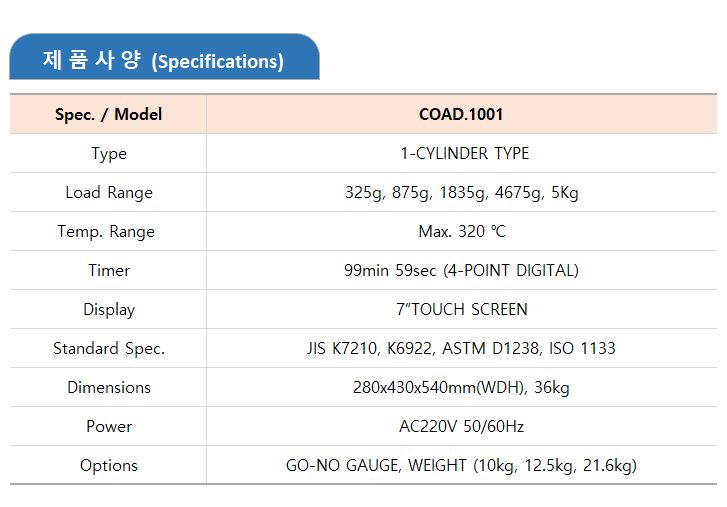Screen dimensions: 727x507
Task: Click the Type row label
Action: pos(108,153)
